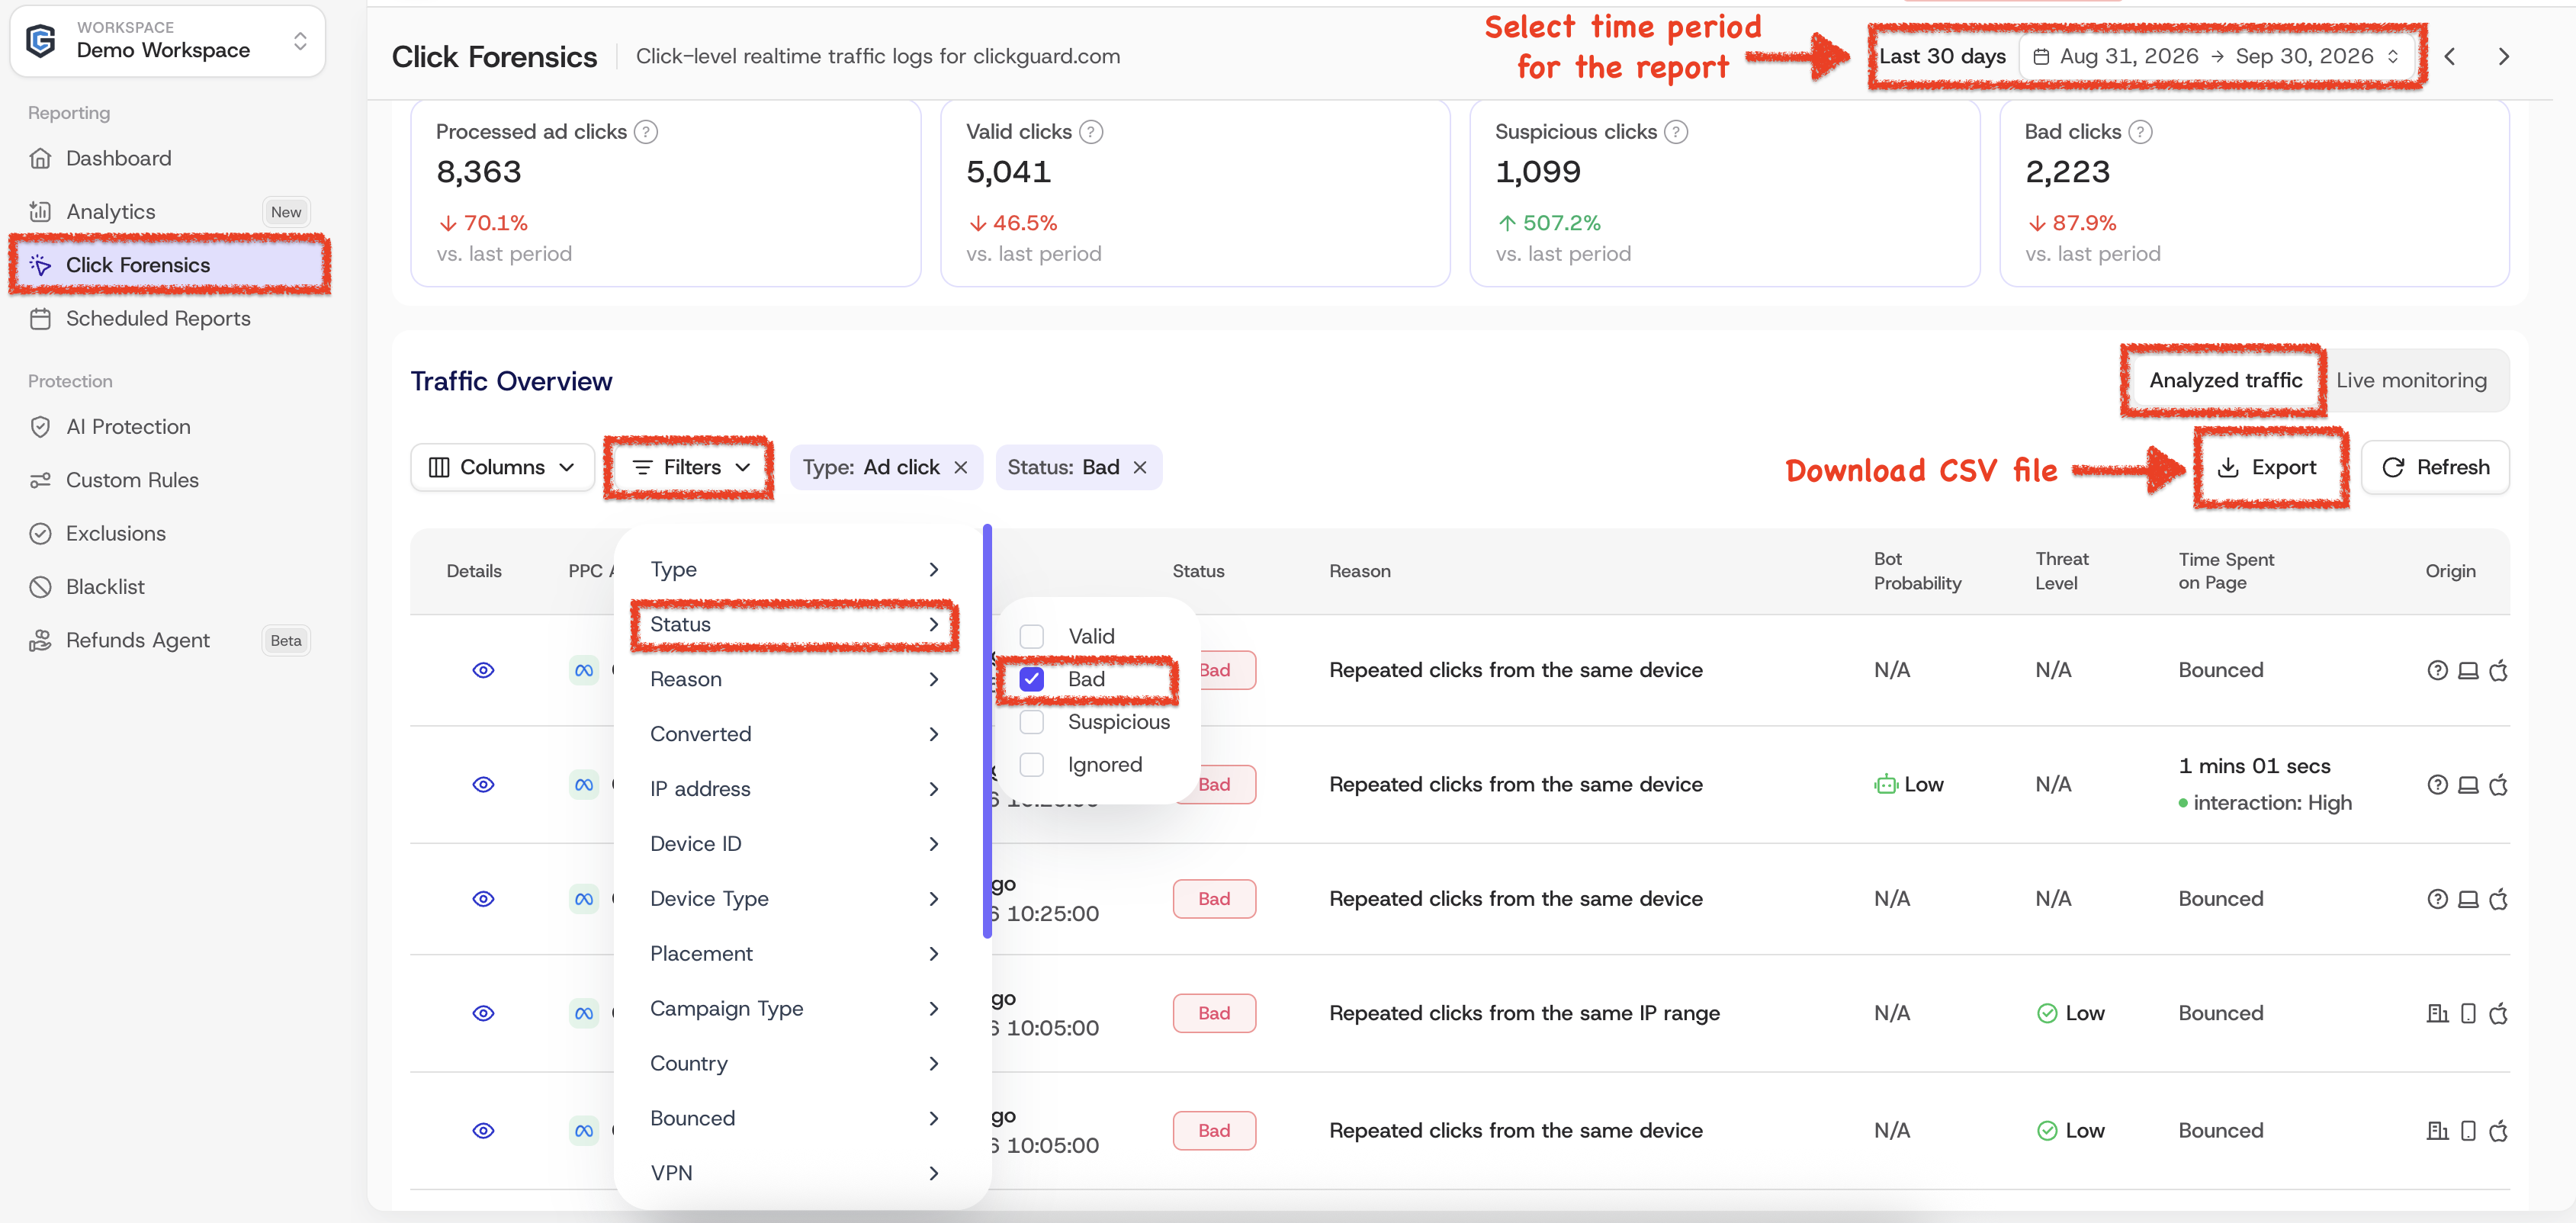Open the VPN filter option

795,1173
